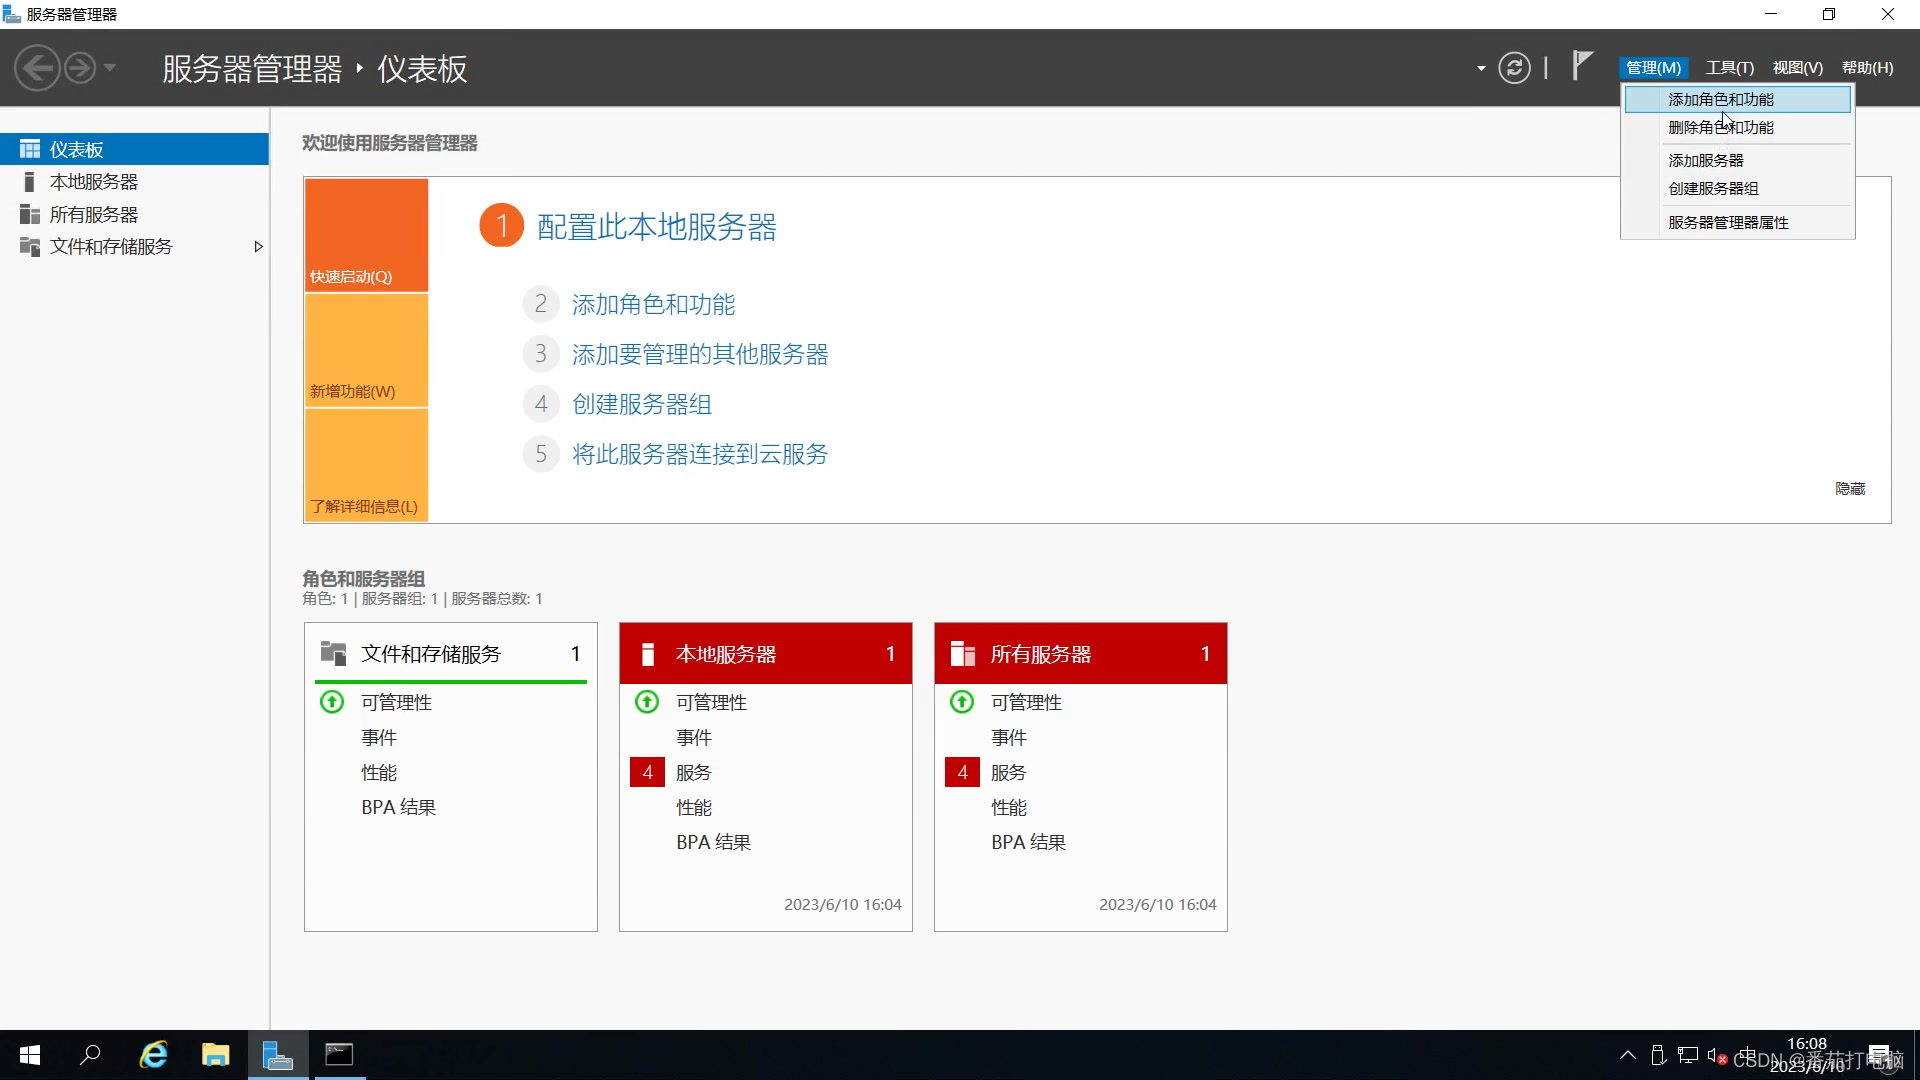The image size is (1920, 1080).
Task: Click green 可管理性 icon in 本地服务器 tile
Action: coord(647,702)
